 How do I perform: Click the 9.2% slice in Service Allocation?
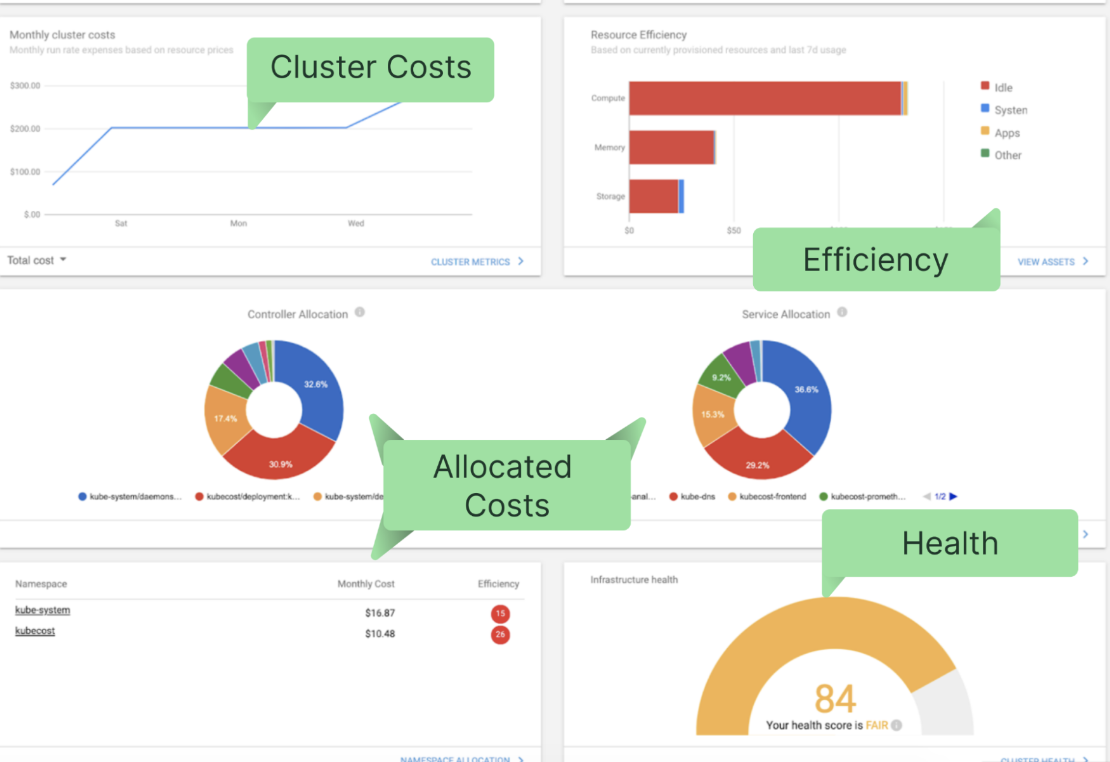point(719,376)
